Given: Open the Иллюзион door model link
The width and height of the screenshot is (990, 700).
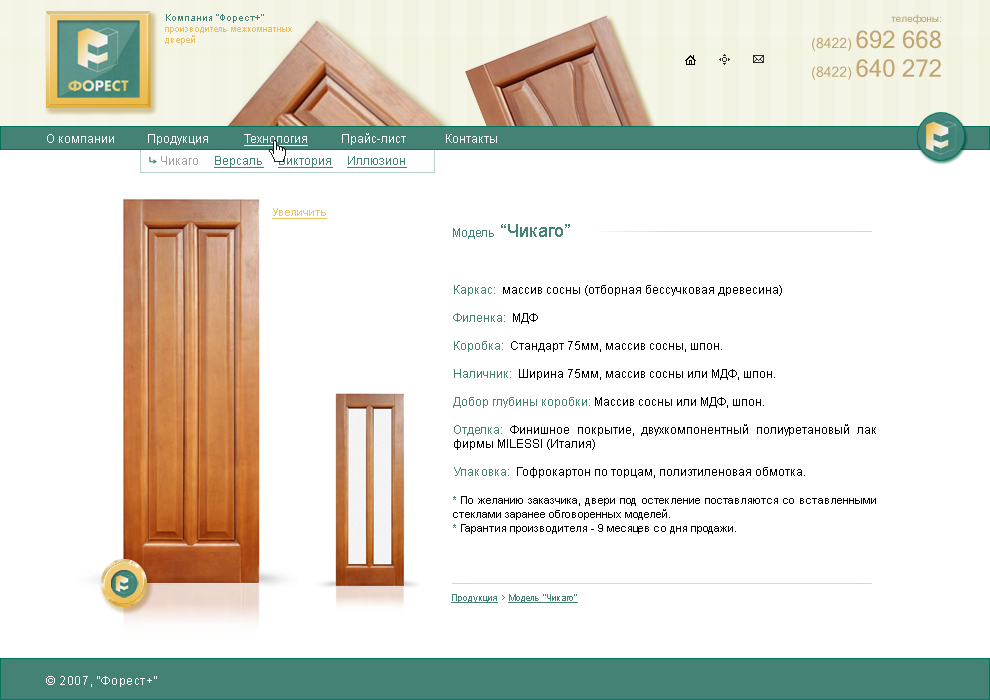Looking at the screenshot, I should tap(376, 161).
